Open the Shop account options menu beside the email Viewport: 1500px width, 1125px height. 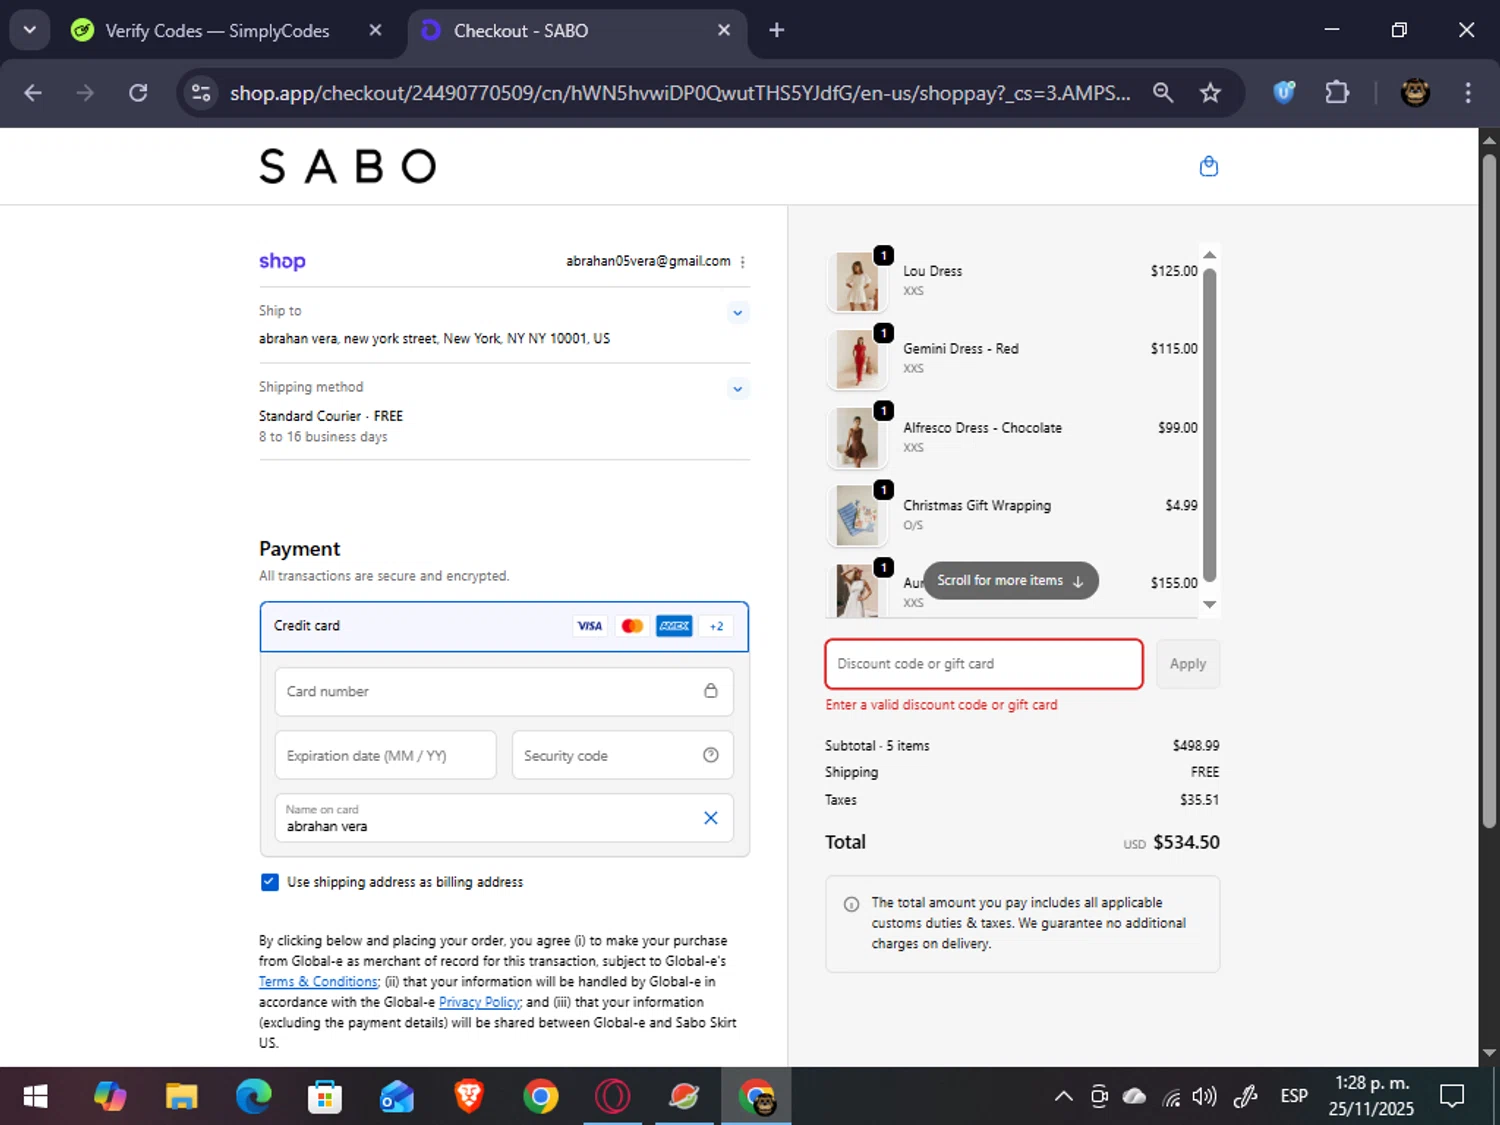point(742,262)
